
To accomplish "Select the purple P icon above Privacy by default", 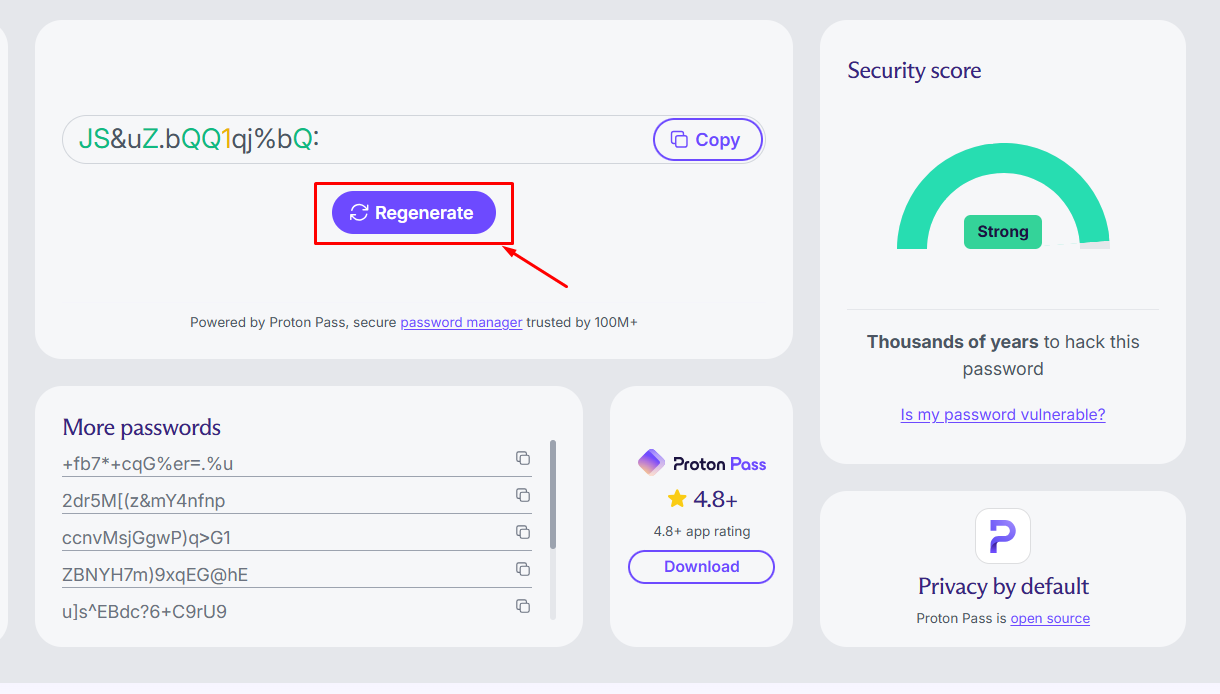I will point(1002,536).
